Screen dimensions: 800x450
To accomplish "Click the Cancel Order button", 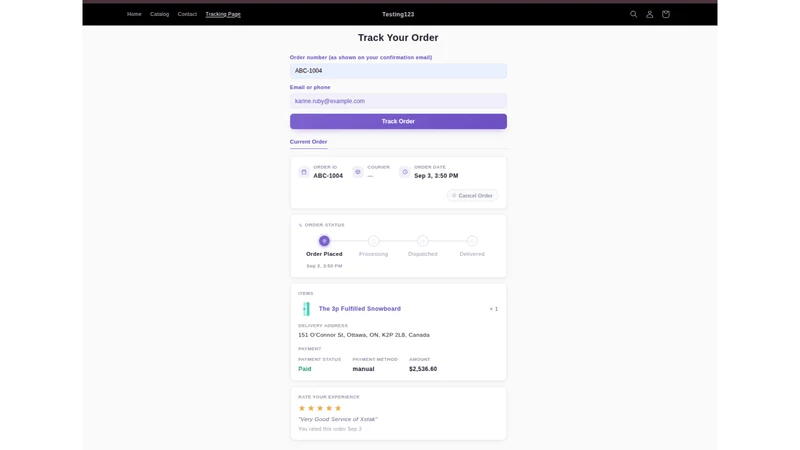I will (472, 195).
